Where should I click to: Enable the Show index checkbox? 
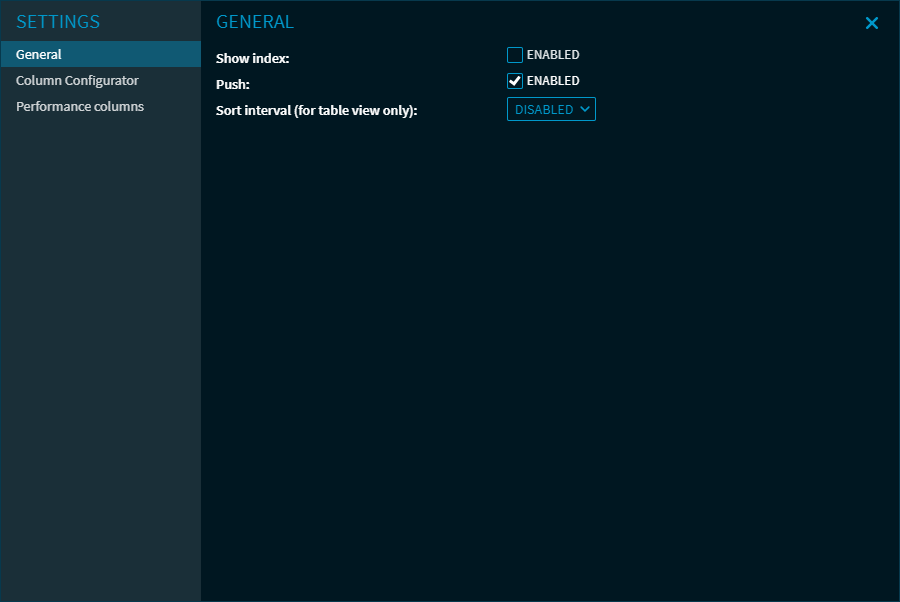pos(515,55)
